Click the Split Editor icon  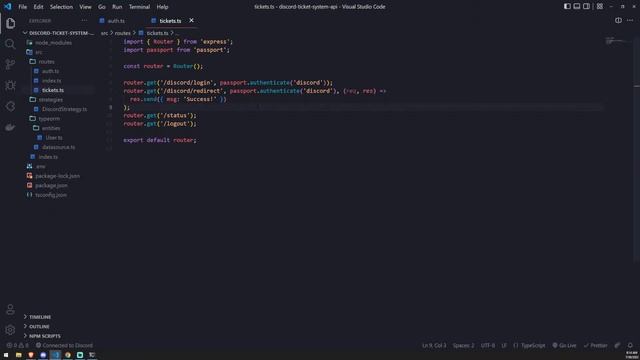click(x=618, y=20)
